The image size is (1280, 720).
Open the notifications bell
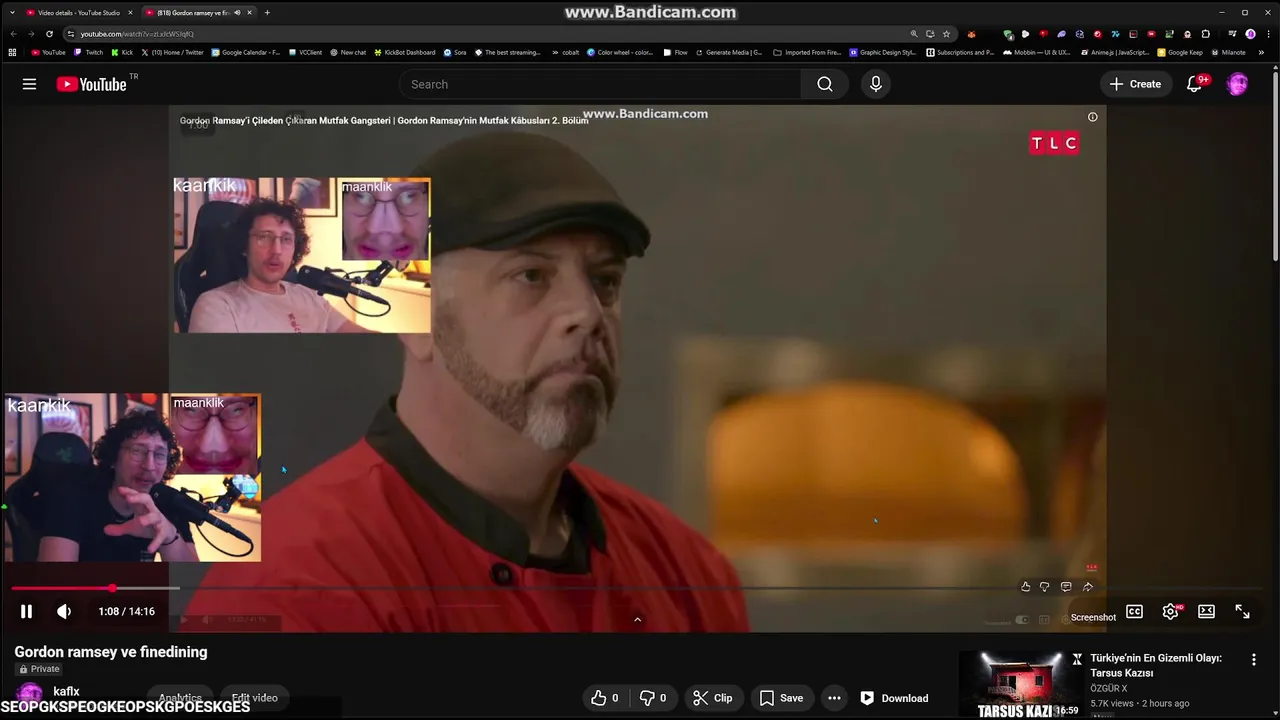1194,84
